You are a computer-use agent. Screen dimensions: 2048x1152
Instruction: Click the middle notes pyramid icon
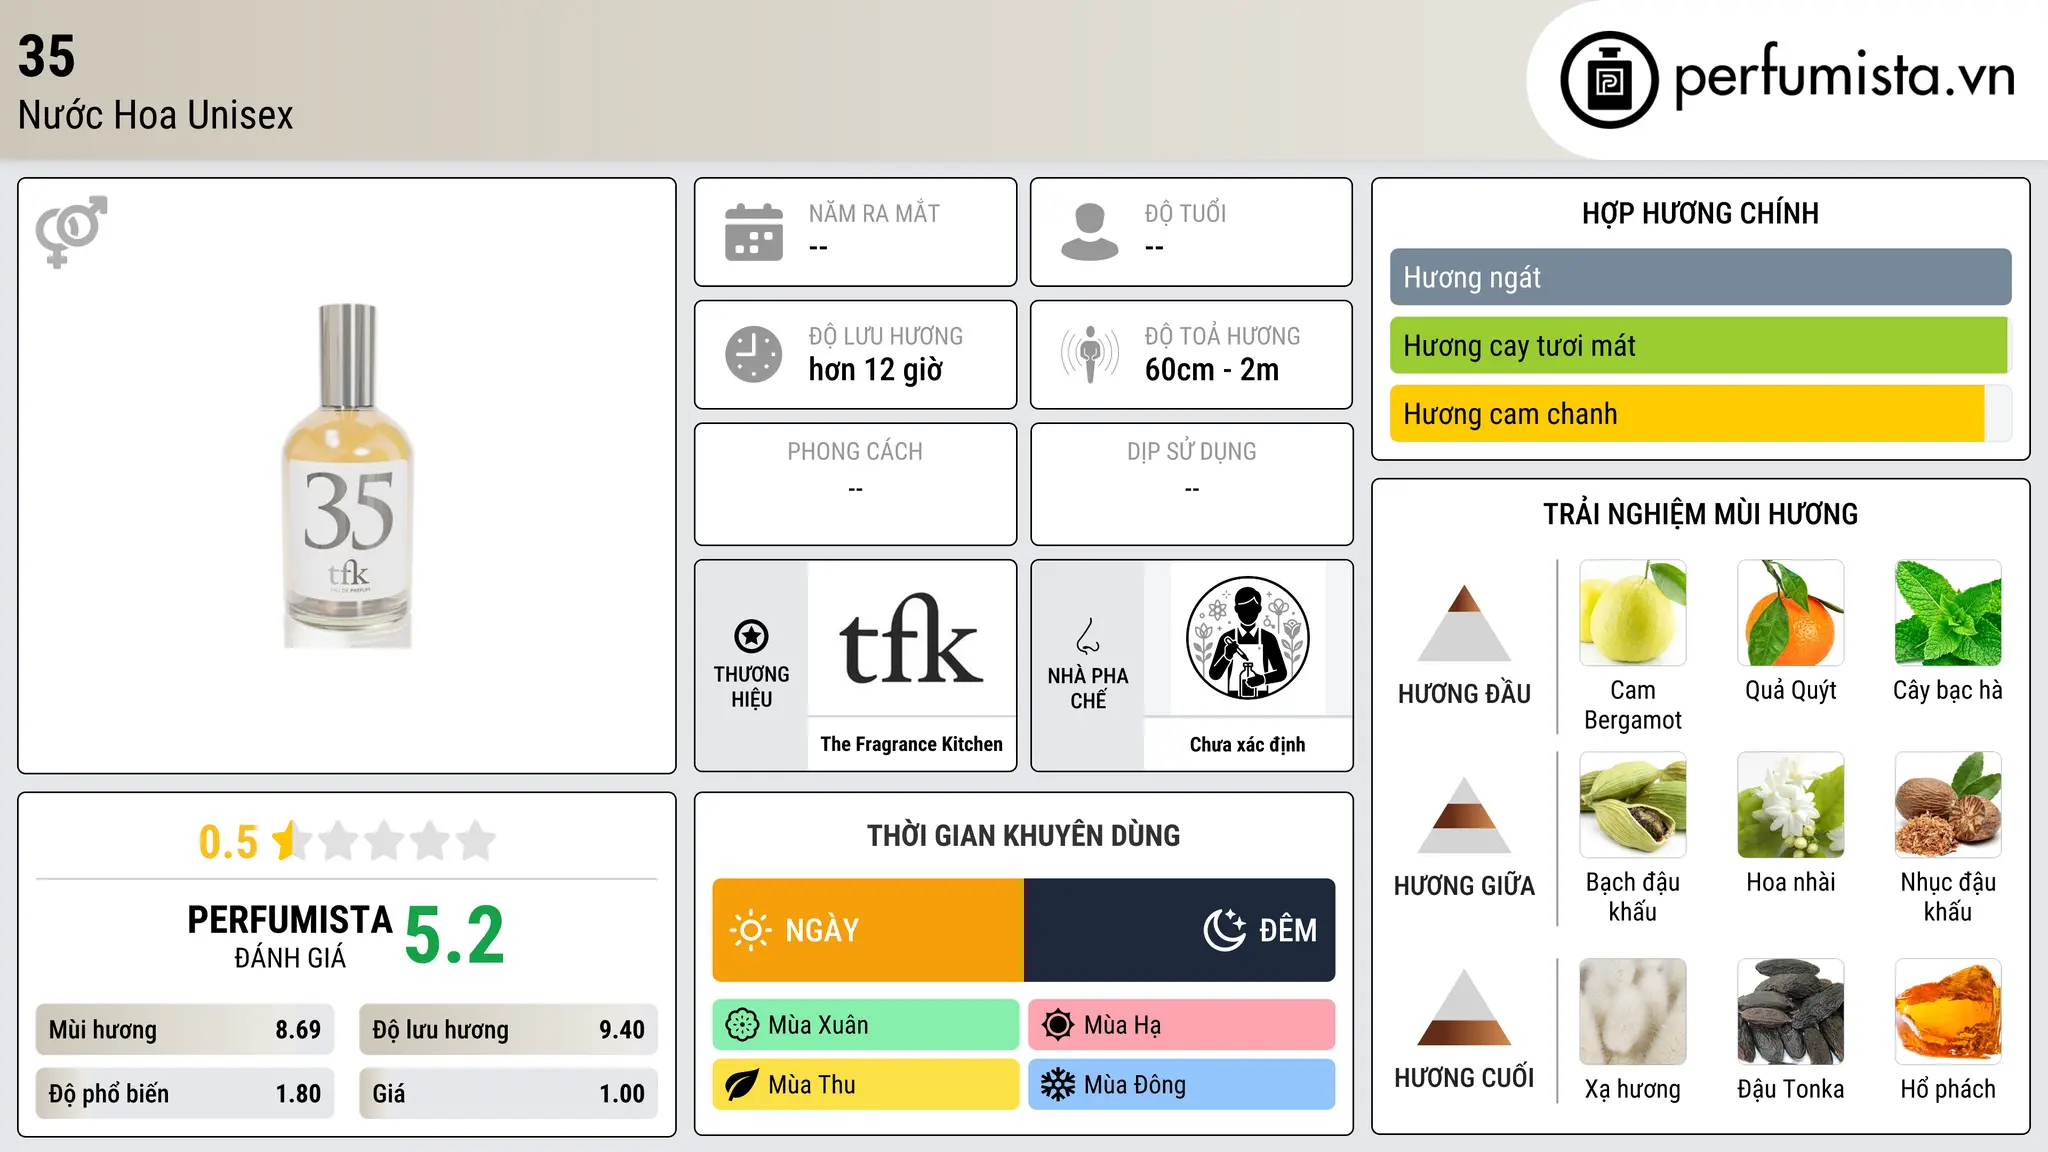[1464, 815]
